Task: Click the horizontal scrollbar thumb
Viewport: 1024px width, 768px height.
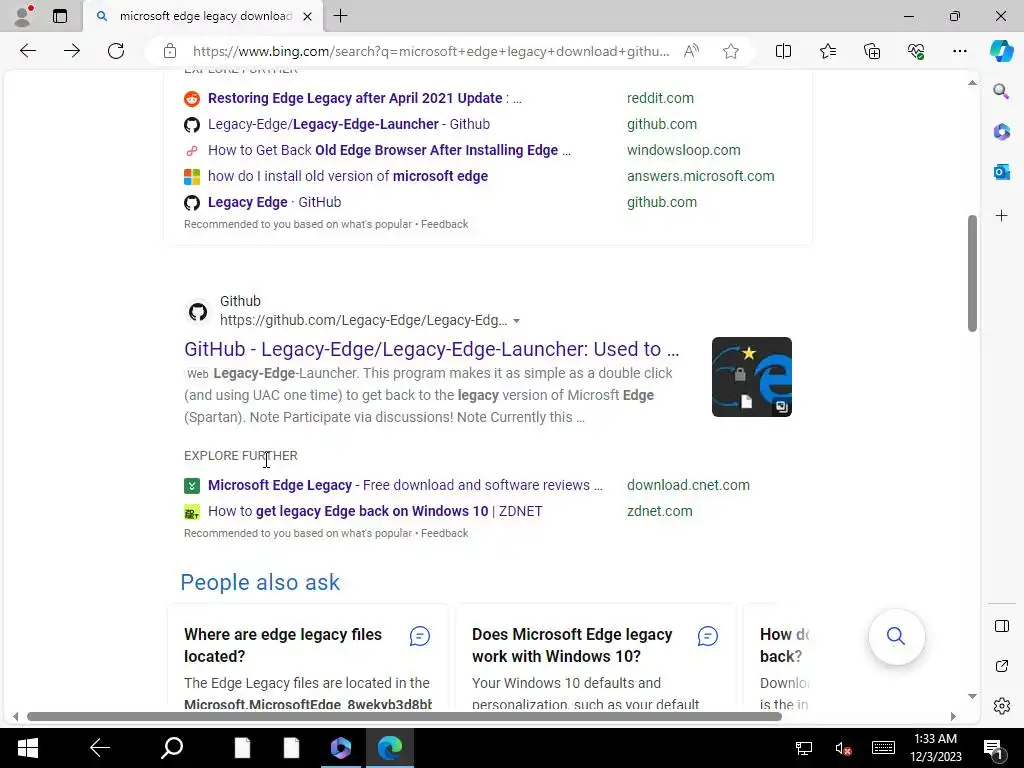Action: (404, 716)
